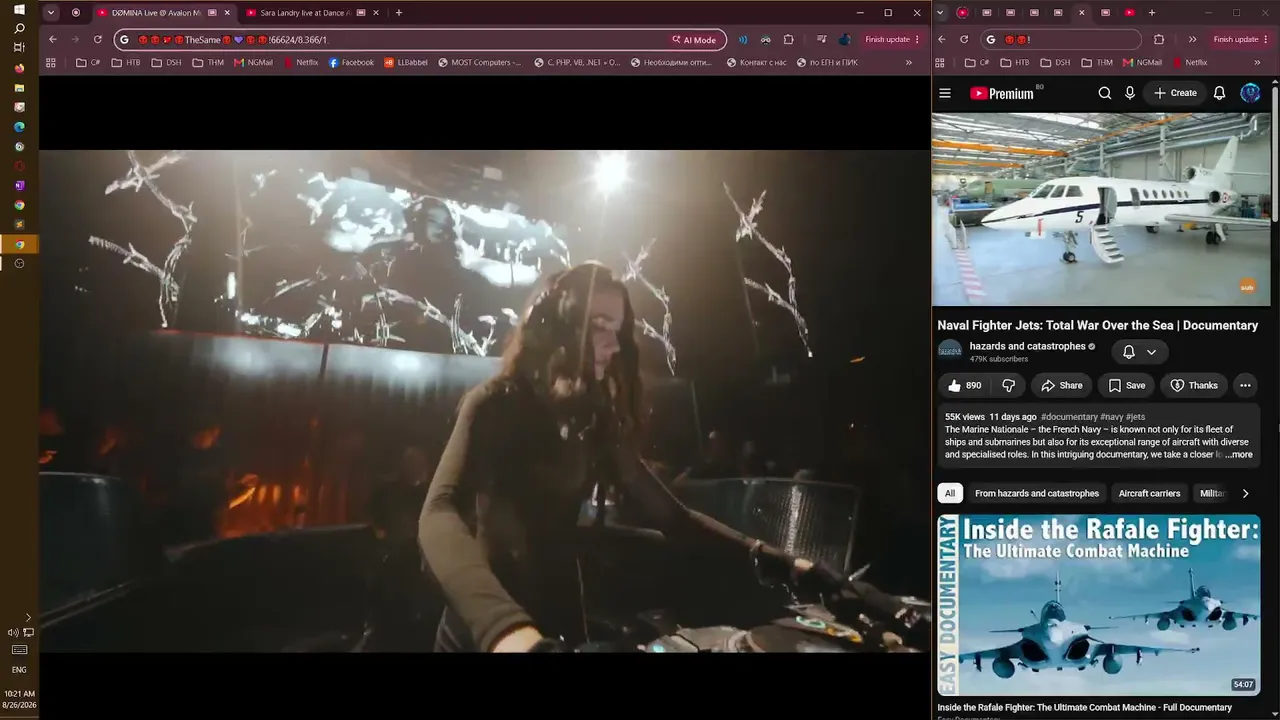Open YouTube search
The width and height of the screenshot is (1280, 720).
click(1105, 93)
